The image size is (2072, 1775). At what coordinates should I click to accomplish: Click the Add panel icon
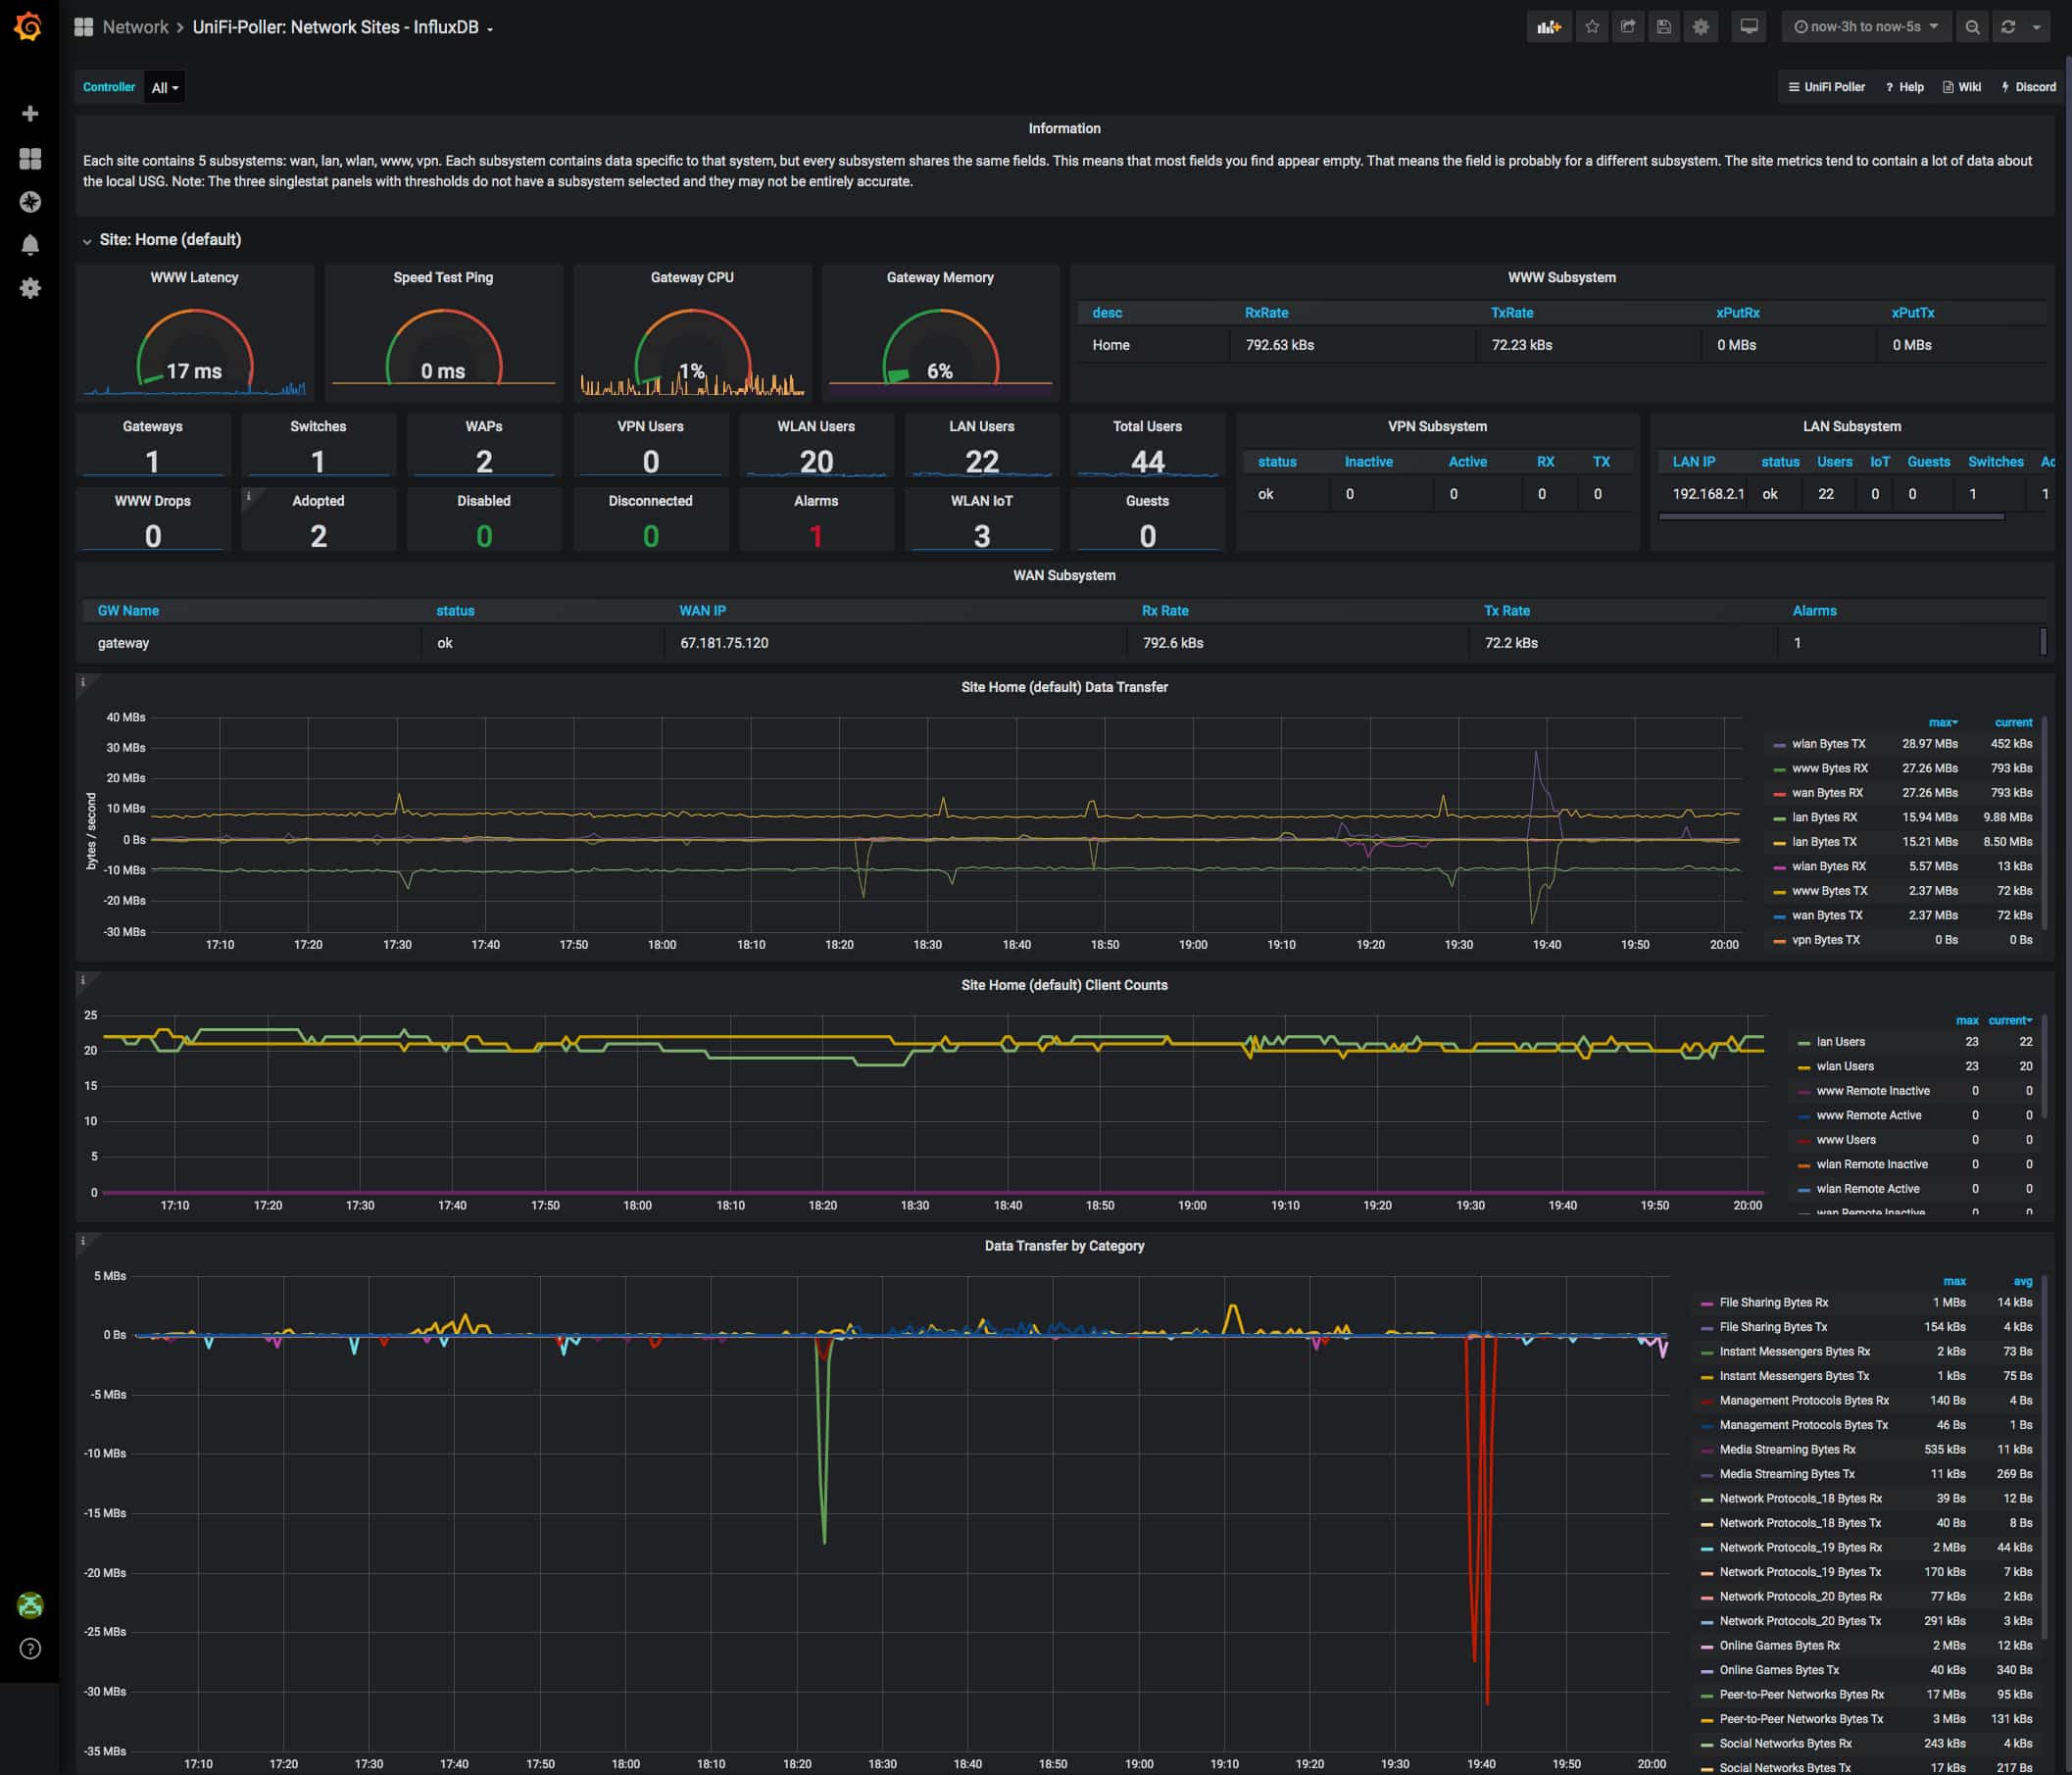pyautogui.click(x=1548, y=27)
